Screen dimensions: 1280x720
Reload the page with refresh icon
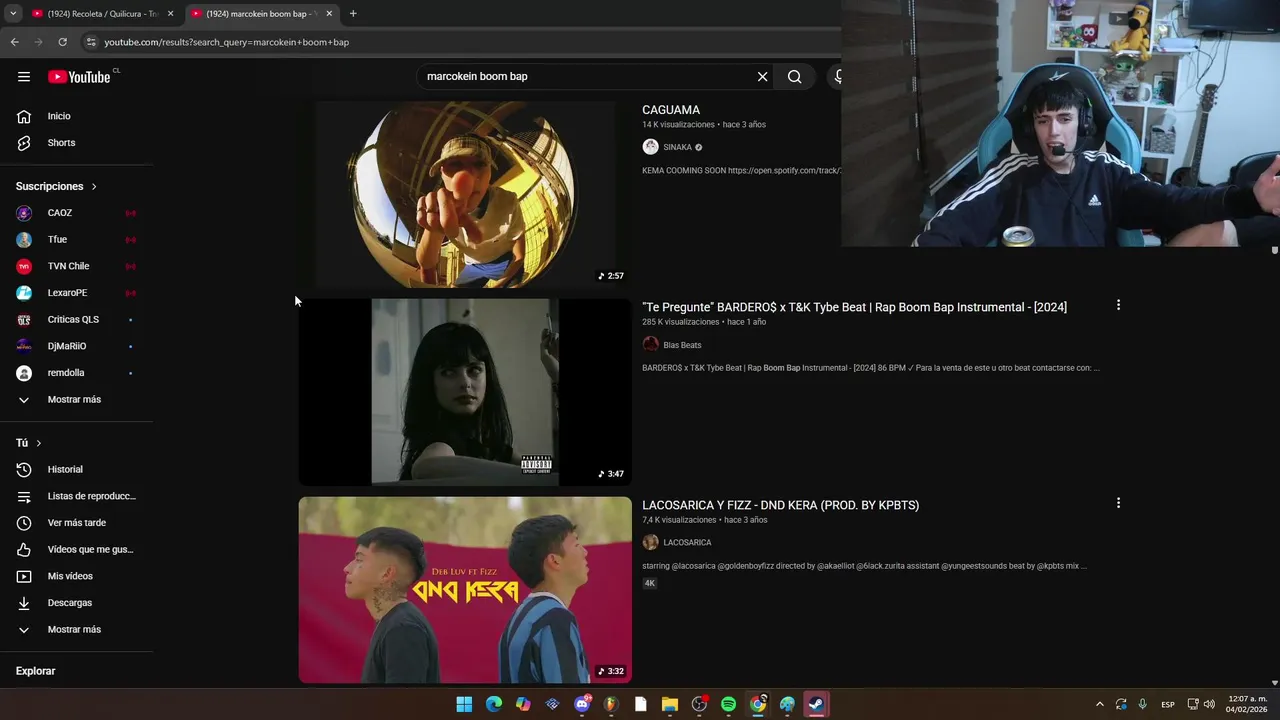pos(62,42)
